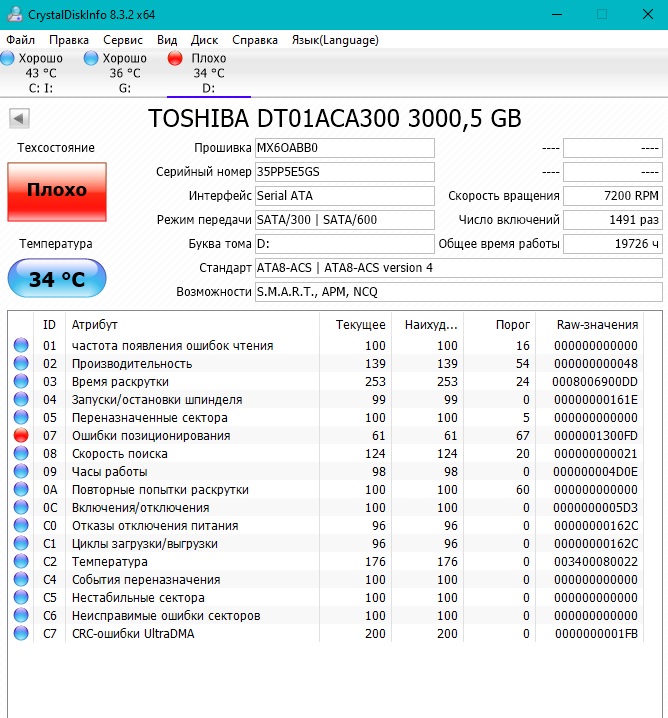Select the D: disk tab marked Плохо
Screen dimensions: 668x718
pyautogui.click(x=209, y=73)
